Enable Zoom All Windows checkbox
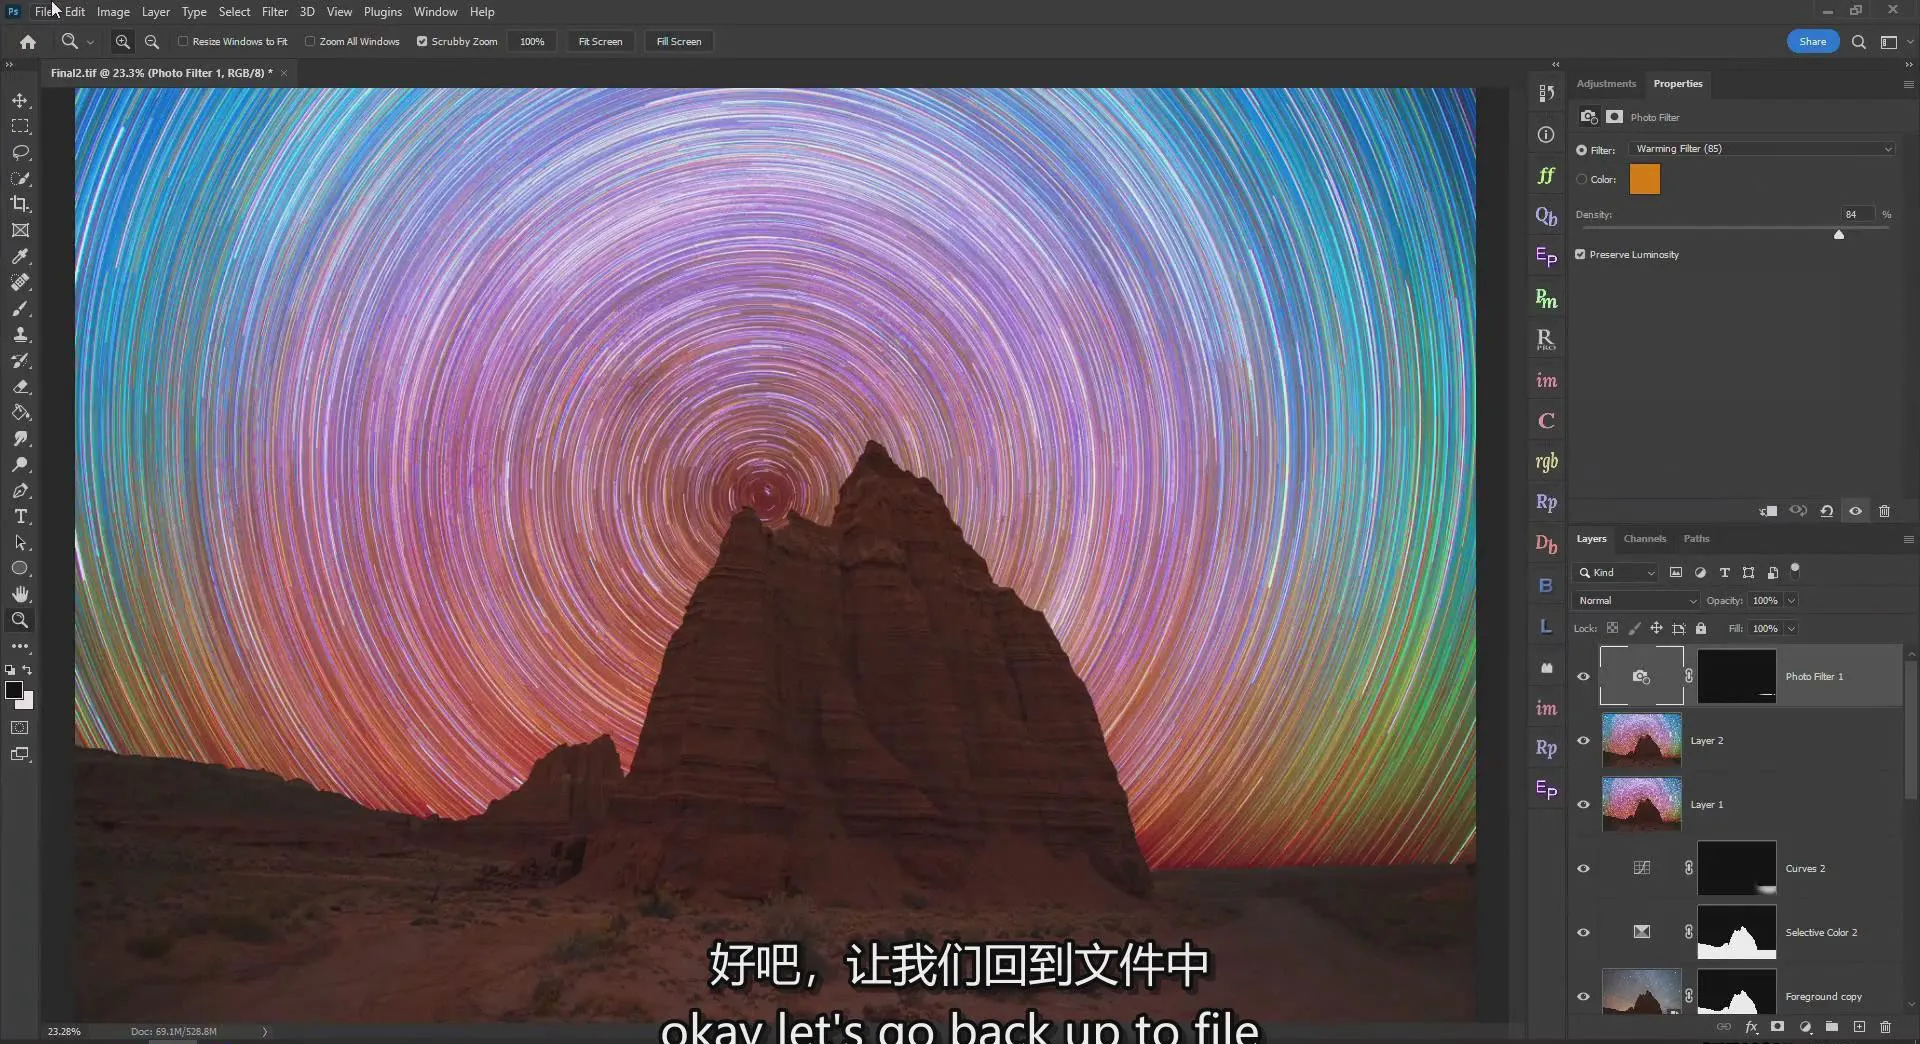 (310, 42)
